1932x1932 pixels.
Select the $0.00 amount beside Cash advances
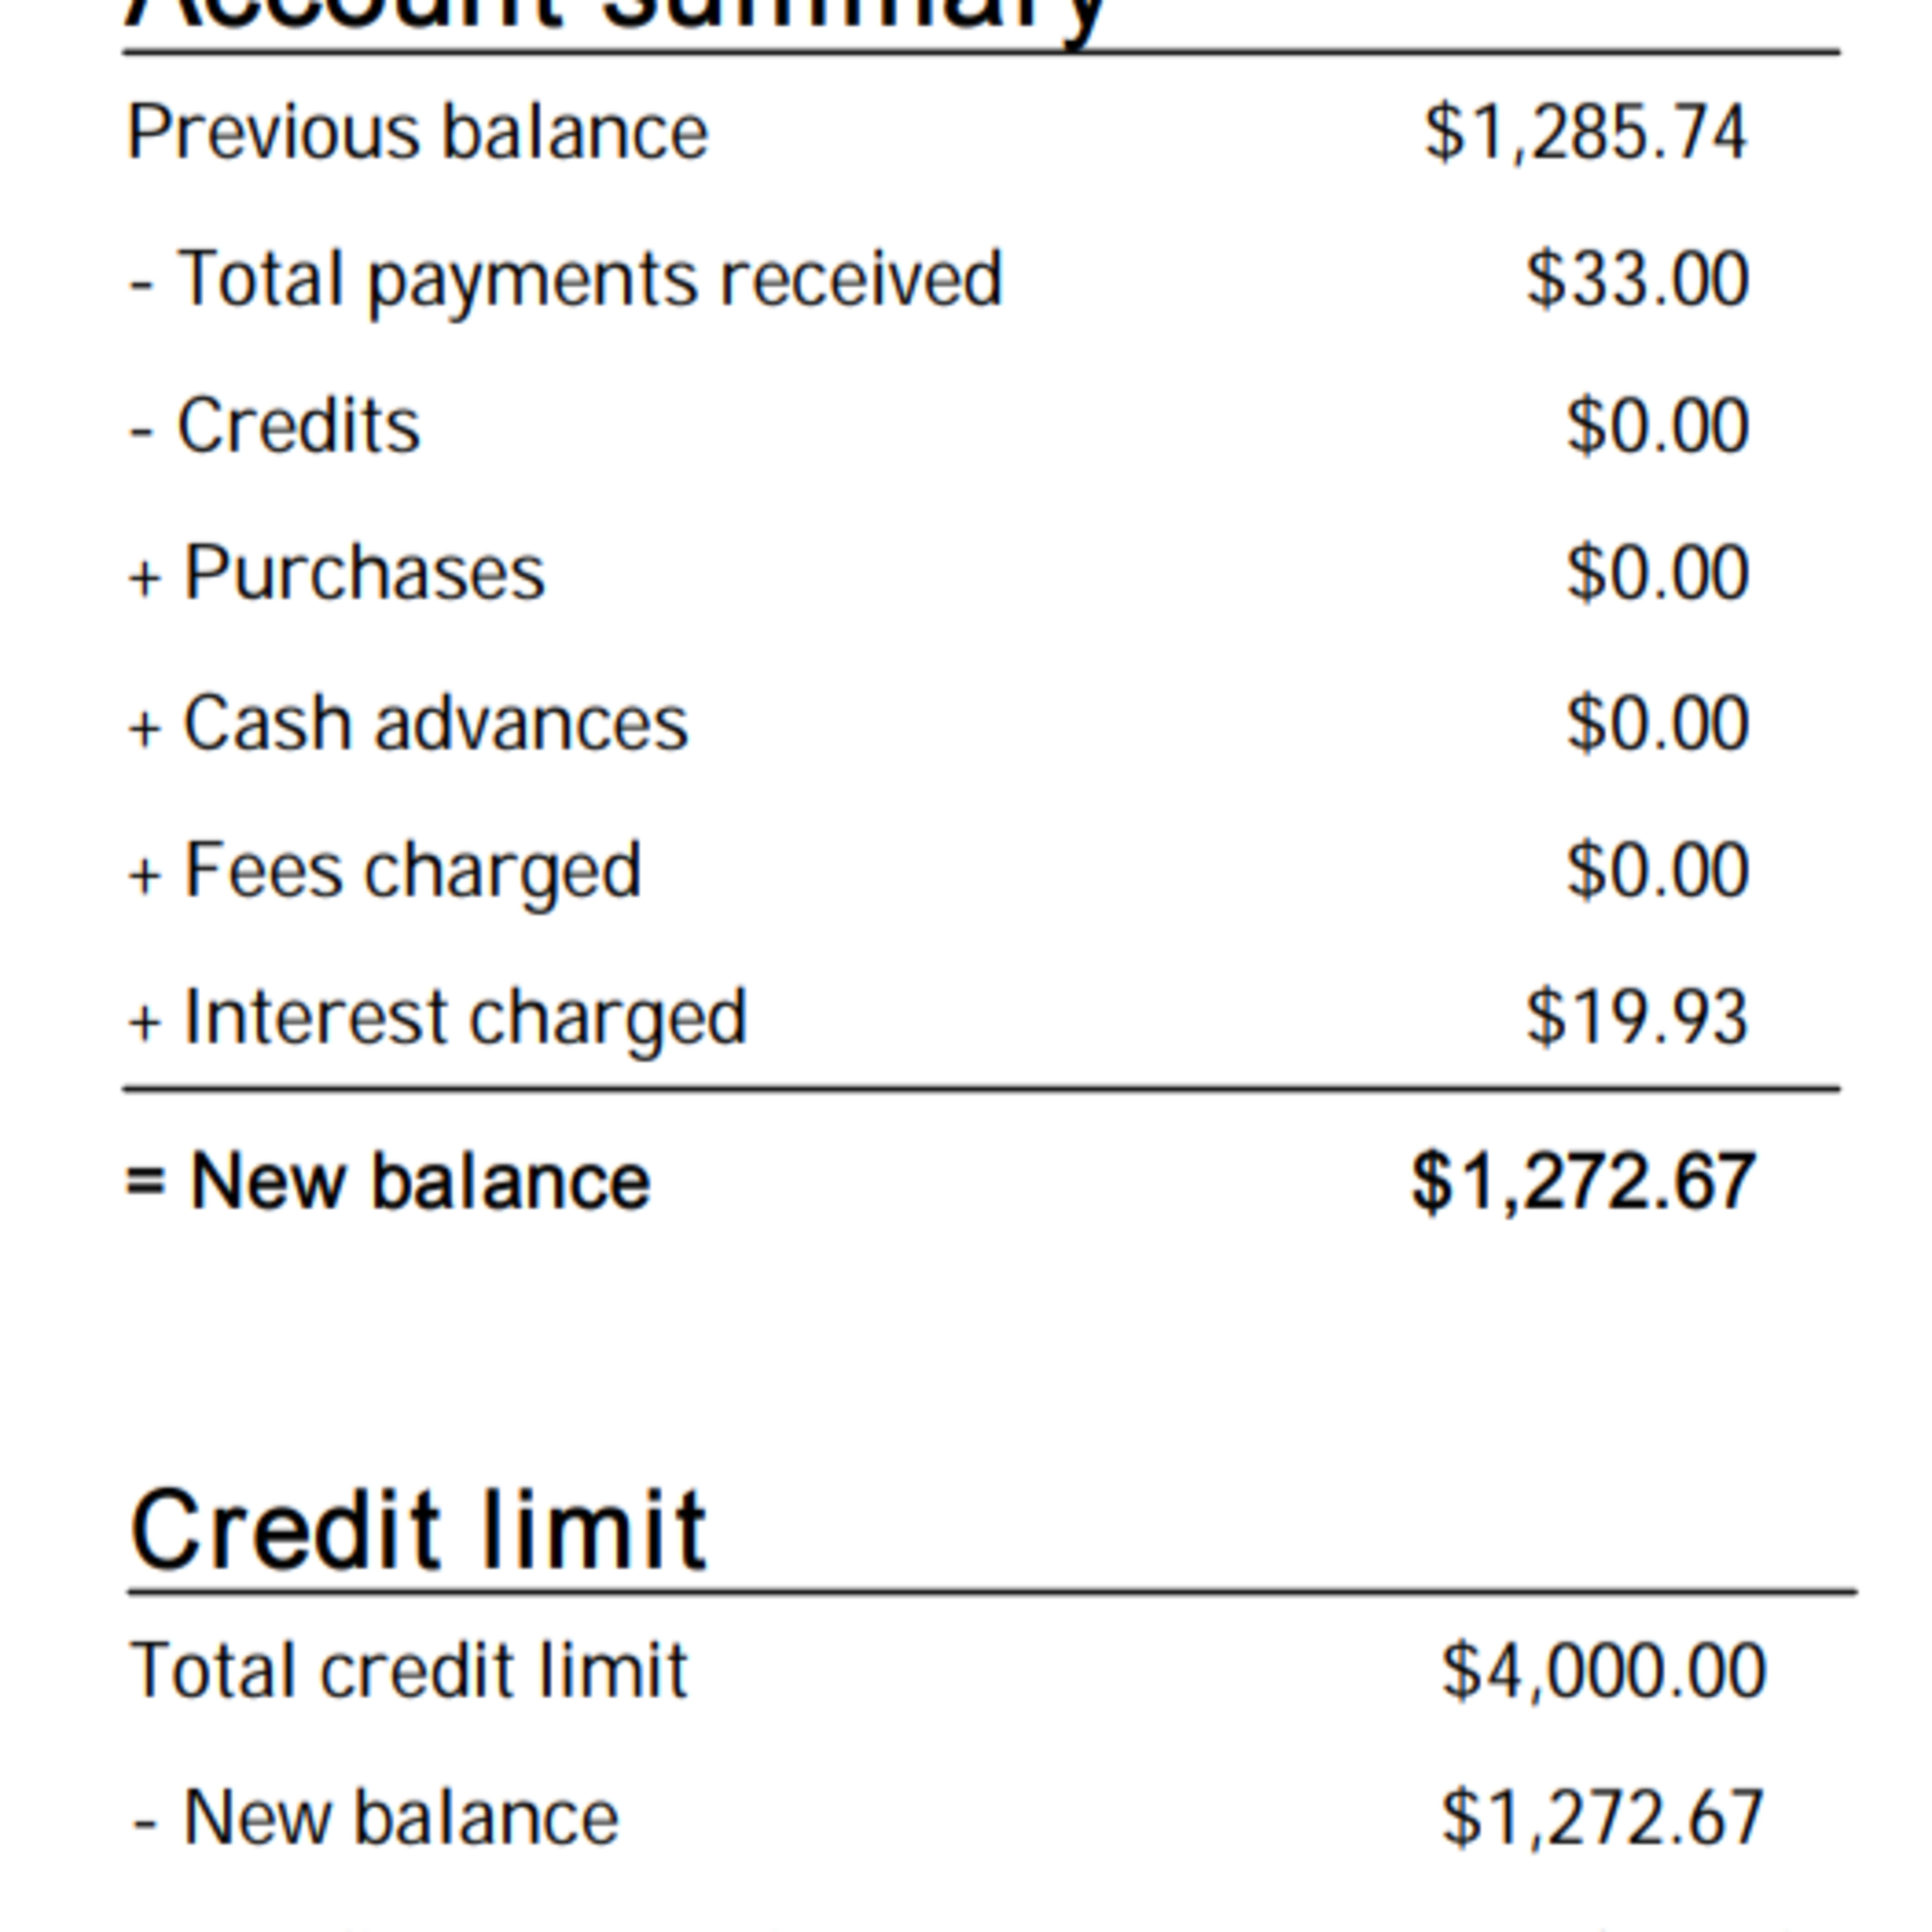tap(1657, 723)
